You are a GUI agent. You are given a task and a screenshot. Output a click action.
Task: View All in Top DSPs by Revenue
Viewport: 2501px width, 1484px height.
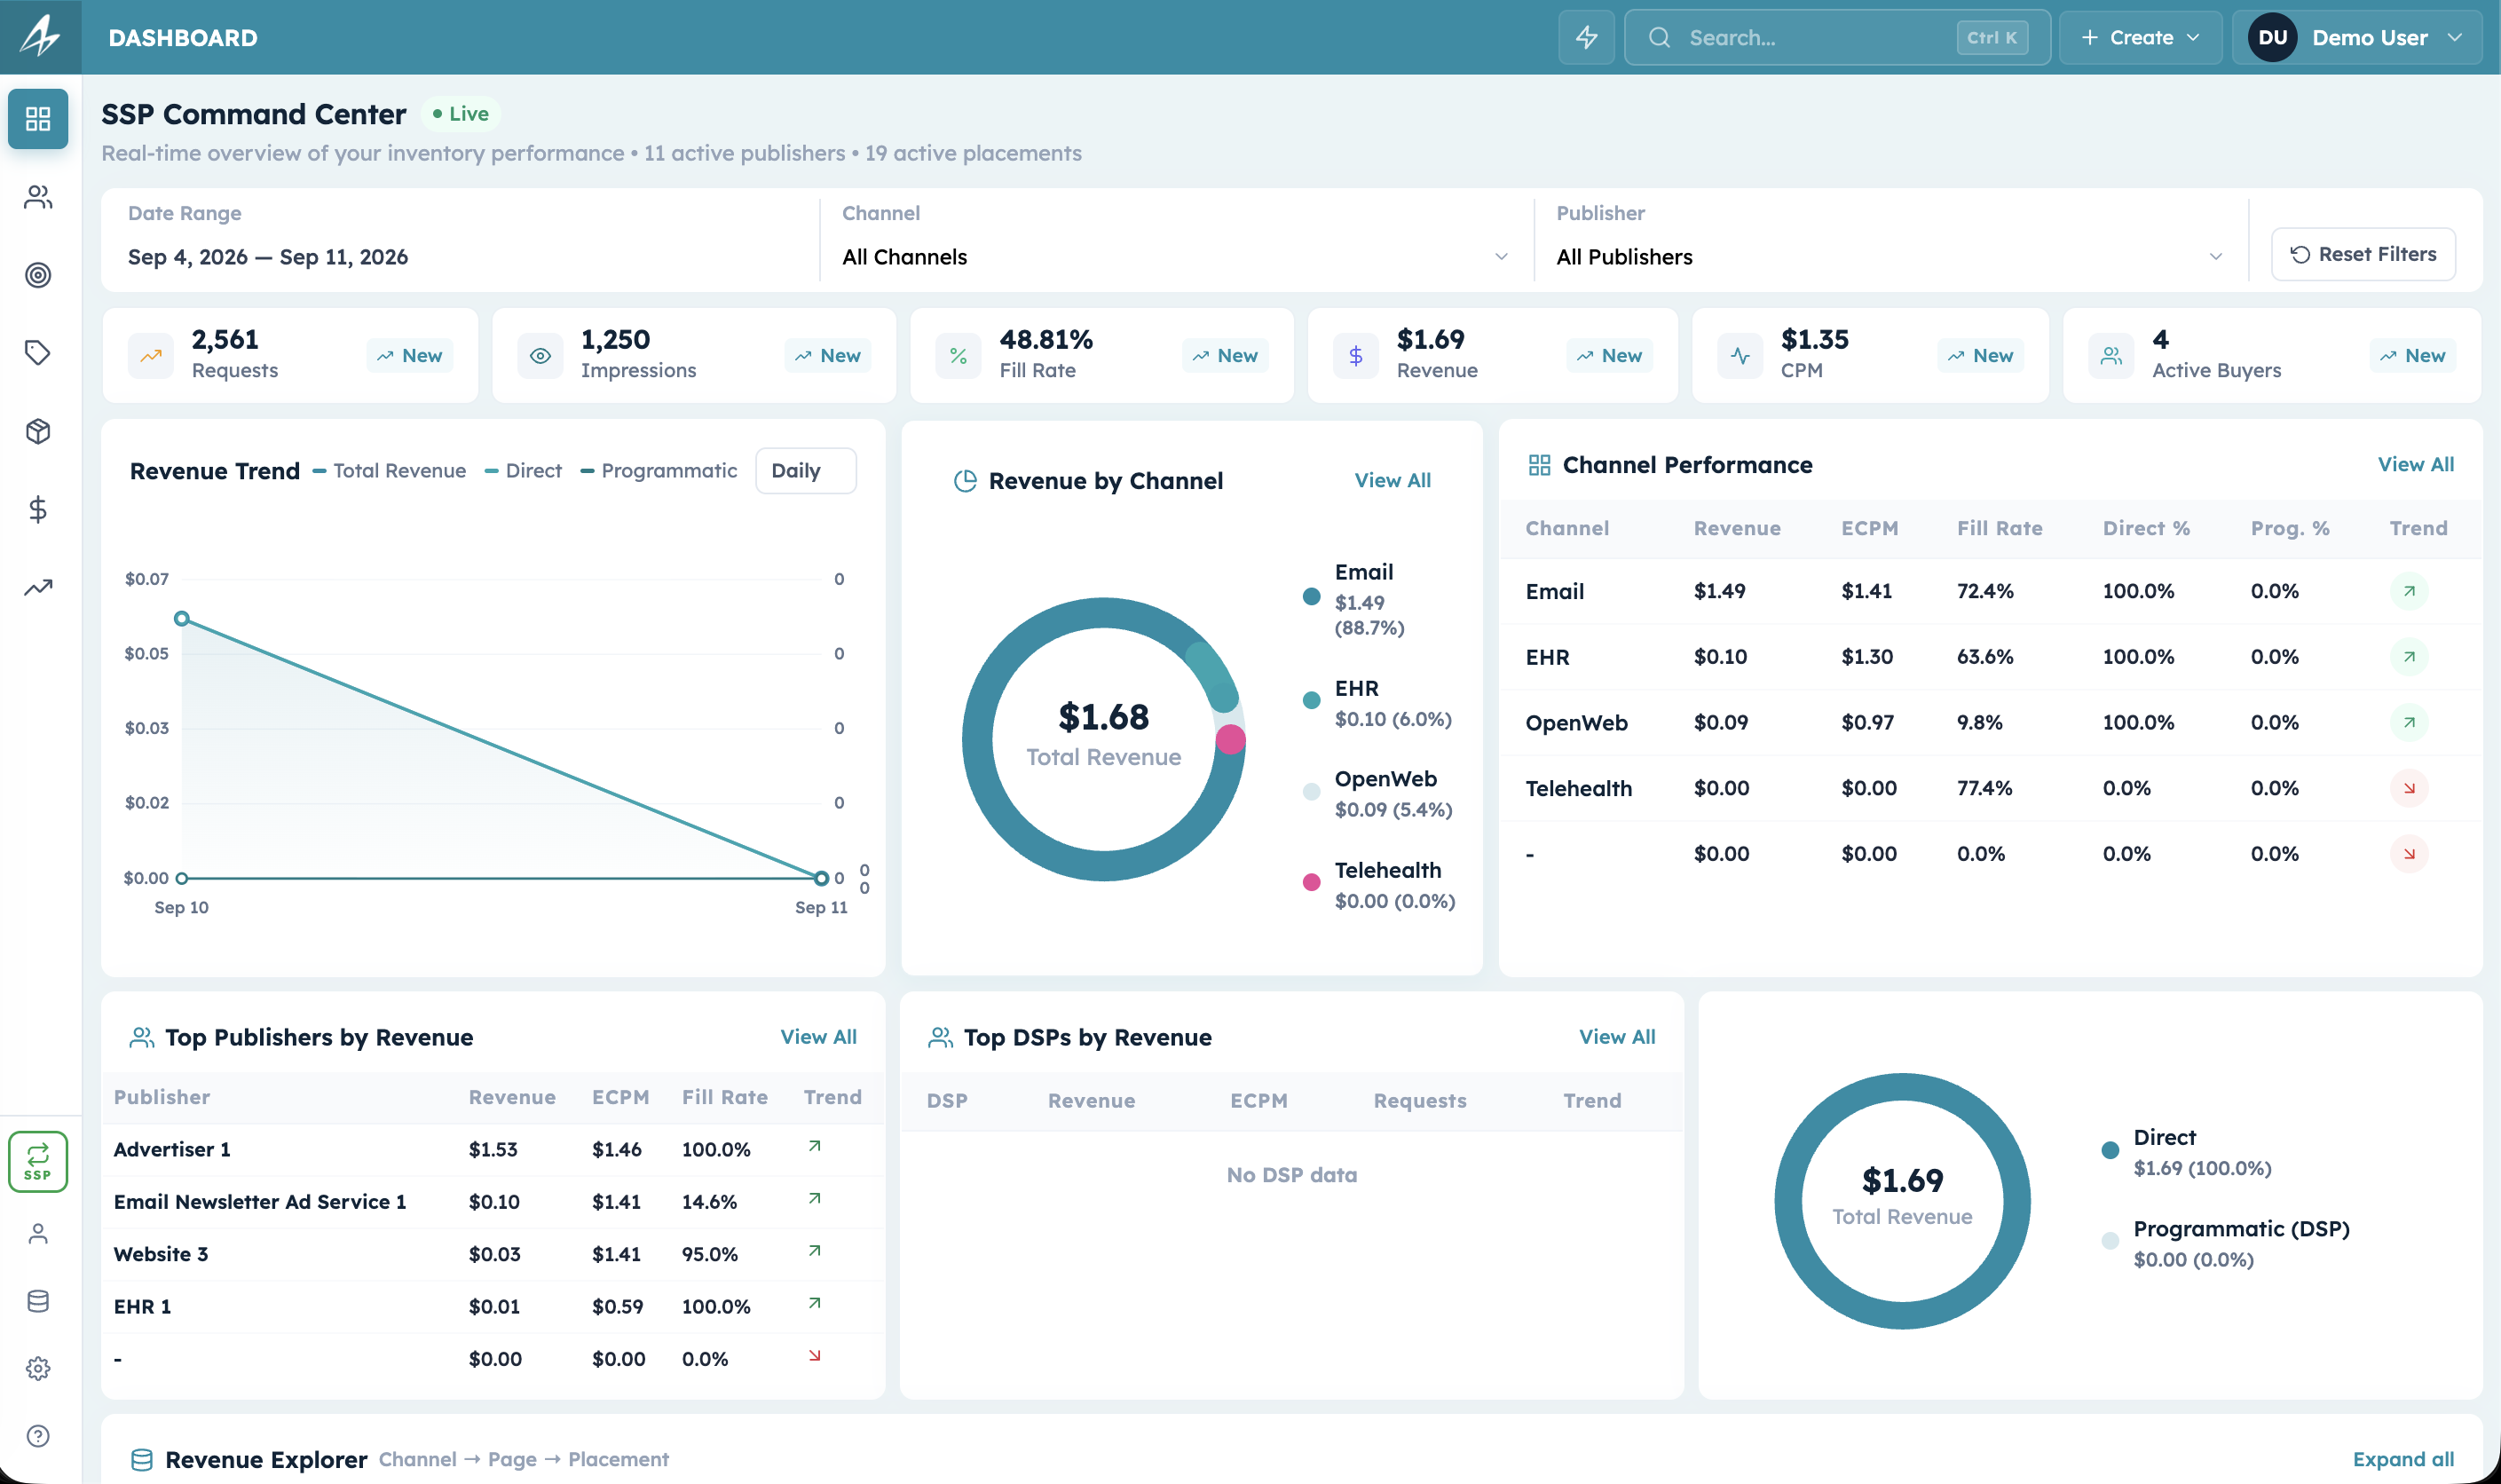coord(1617,1037)
